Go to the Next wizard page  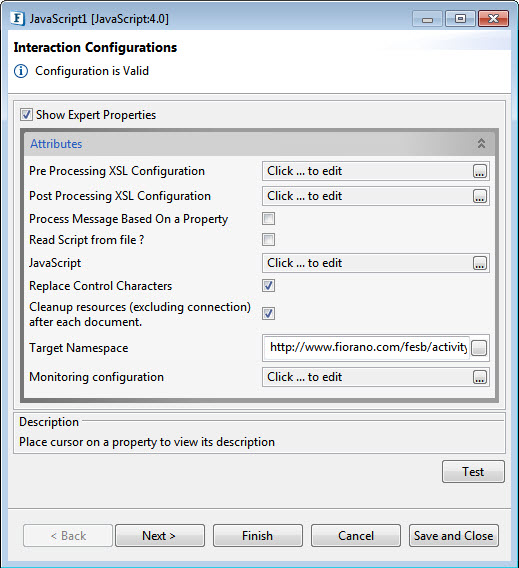[x=160, y=535]
